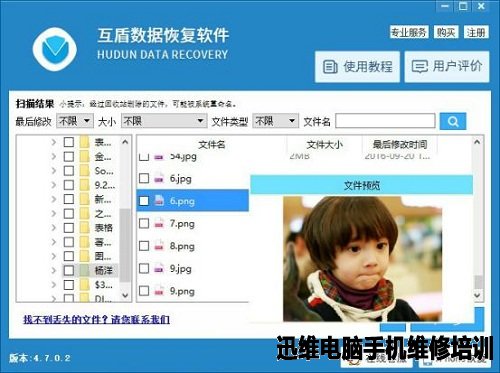Image resolution: width=500 pixels, height=373 pixels.
Task: Click the 文件预览 preview header
Action: tap(362, 185)
